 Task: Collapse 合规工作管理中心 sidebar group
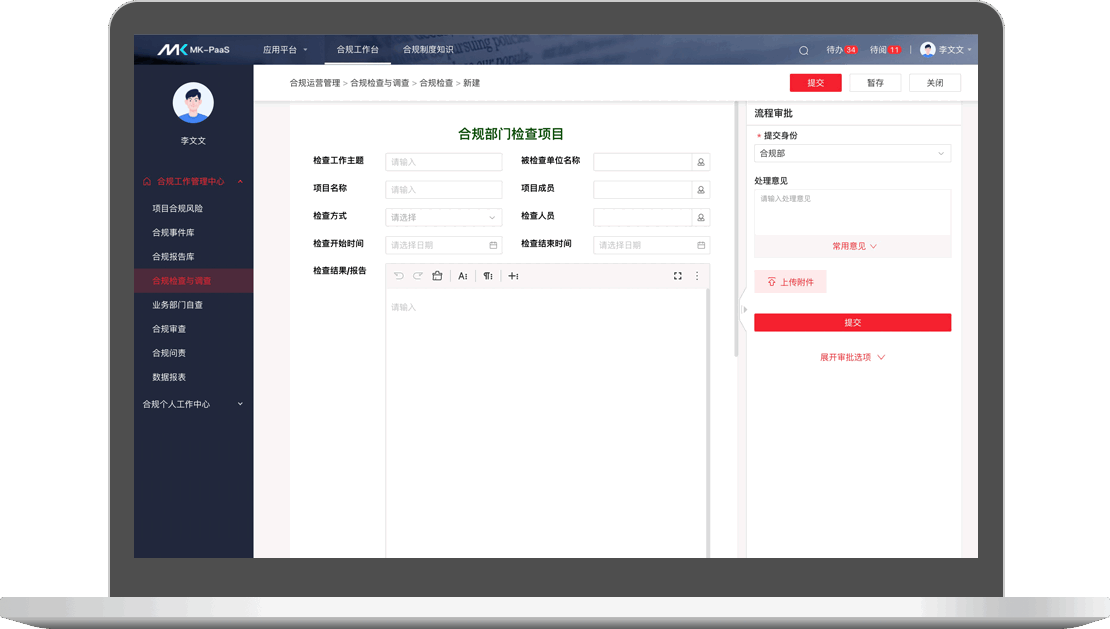pos(241,182)
